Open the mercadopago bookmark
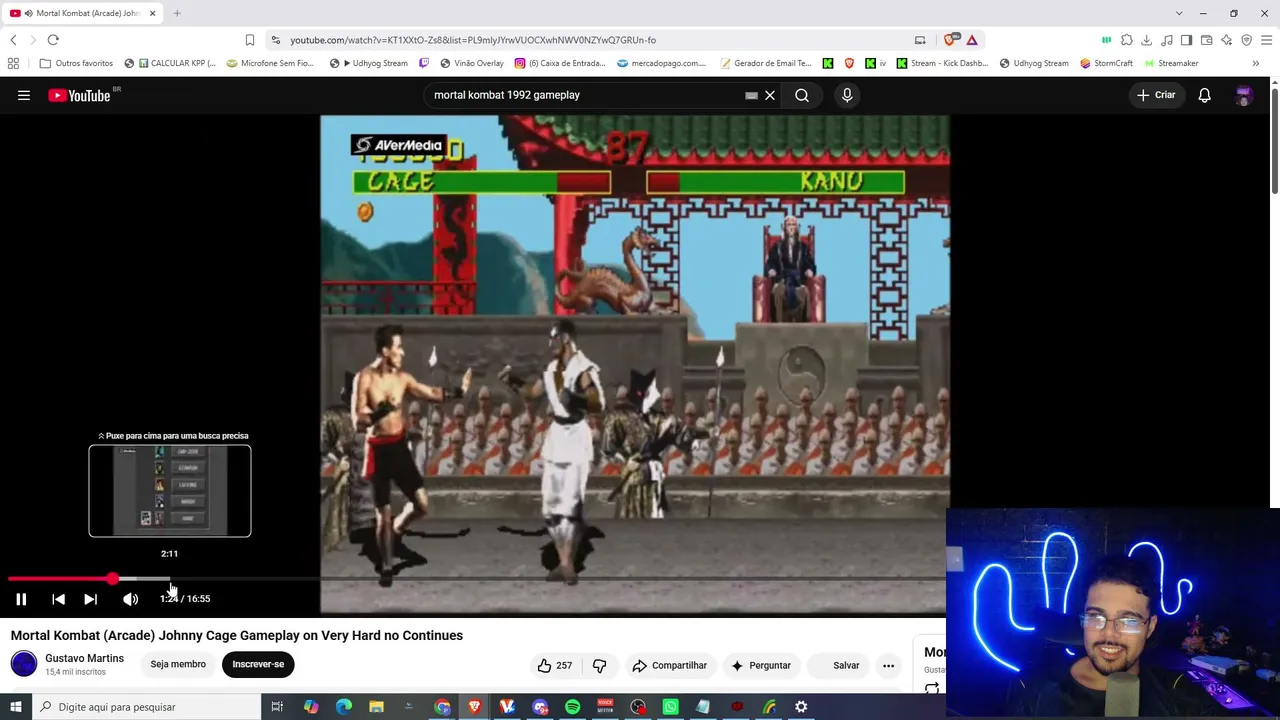The image size is (1280, 720). coord(661,63)
